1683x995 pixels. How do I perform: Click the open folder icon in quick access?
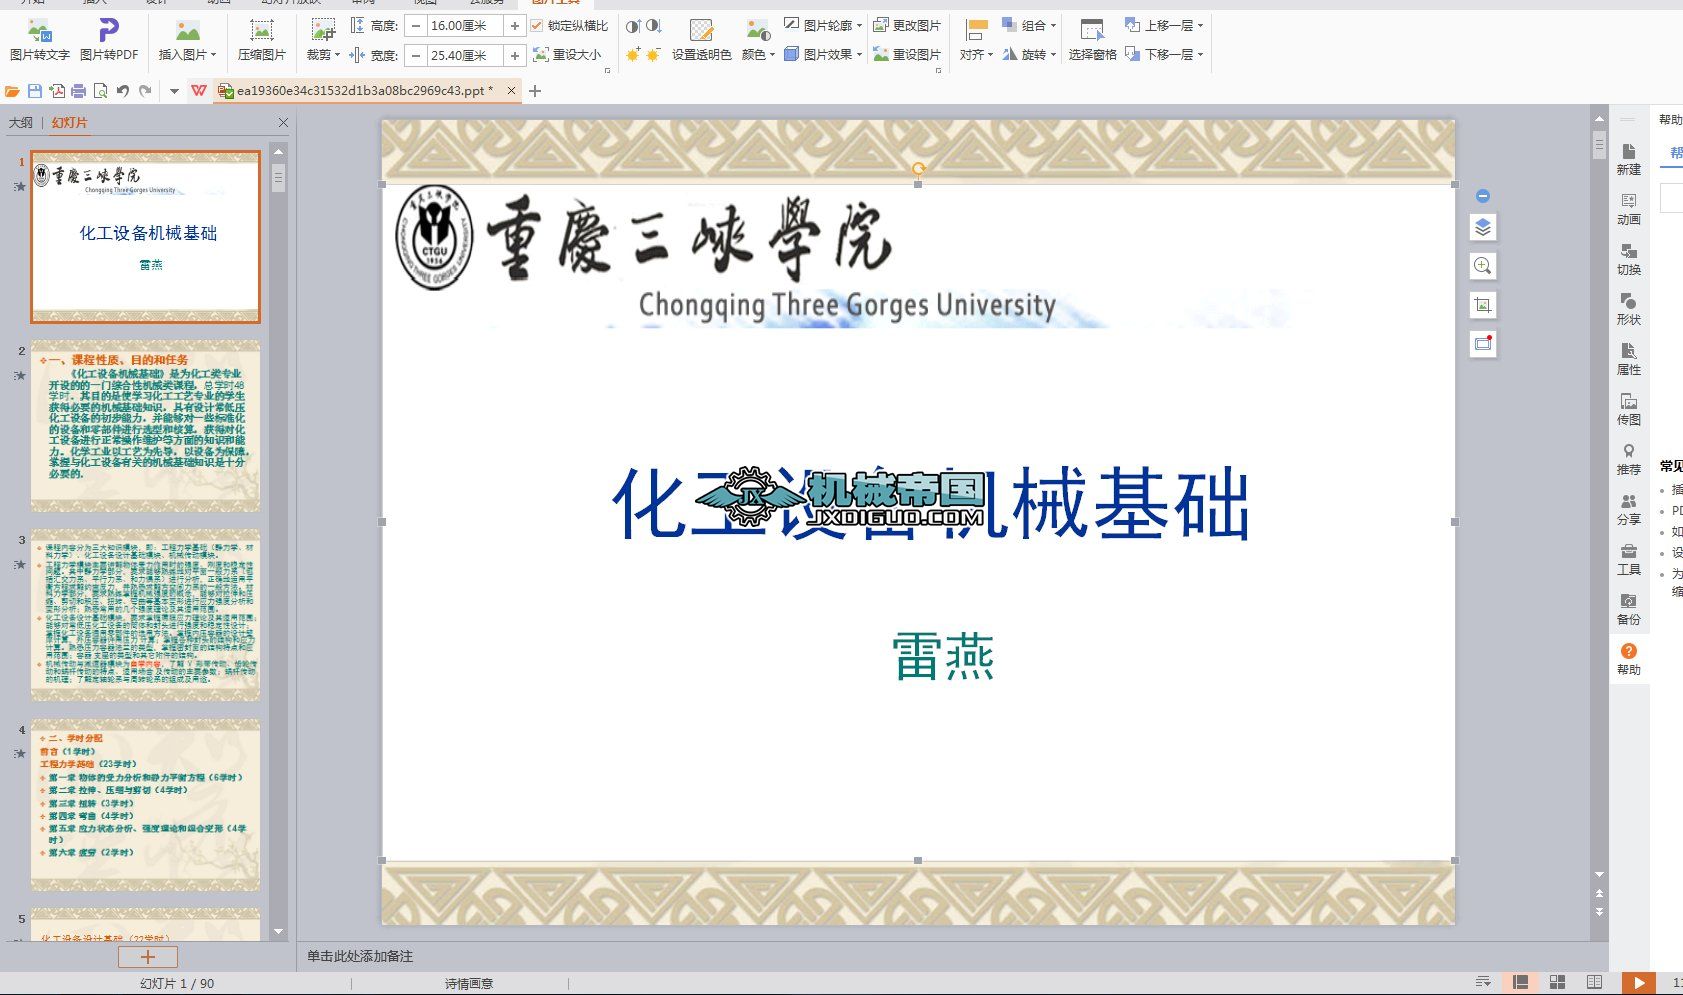point(12,91)
